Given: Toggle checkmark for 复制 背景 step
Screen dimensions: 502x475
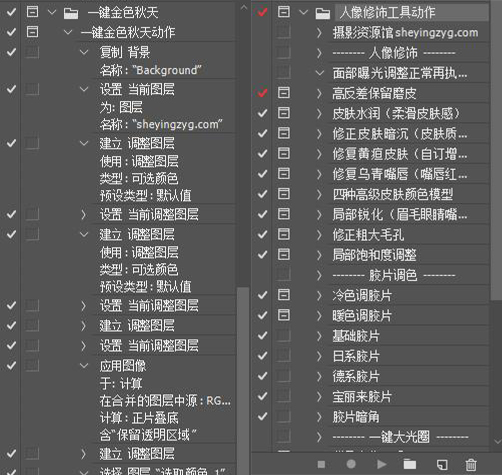Looking at the screenshot, I should pyautogui.click(x=11, y=52).
